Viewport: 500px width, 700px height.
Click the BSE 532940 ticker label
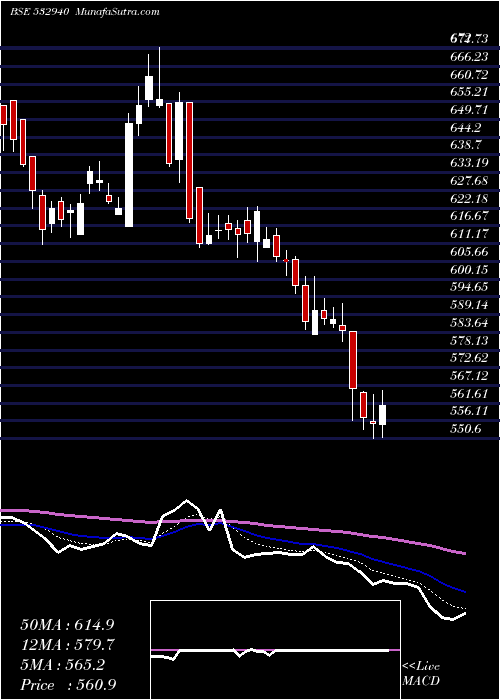[x=39, y=12]
